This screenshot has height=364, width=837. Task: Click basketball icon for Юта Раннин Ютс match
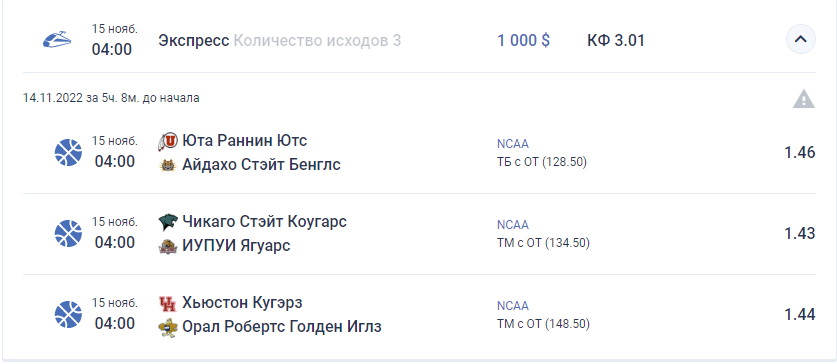pyautogui.click(x=68, y=153)
